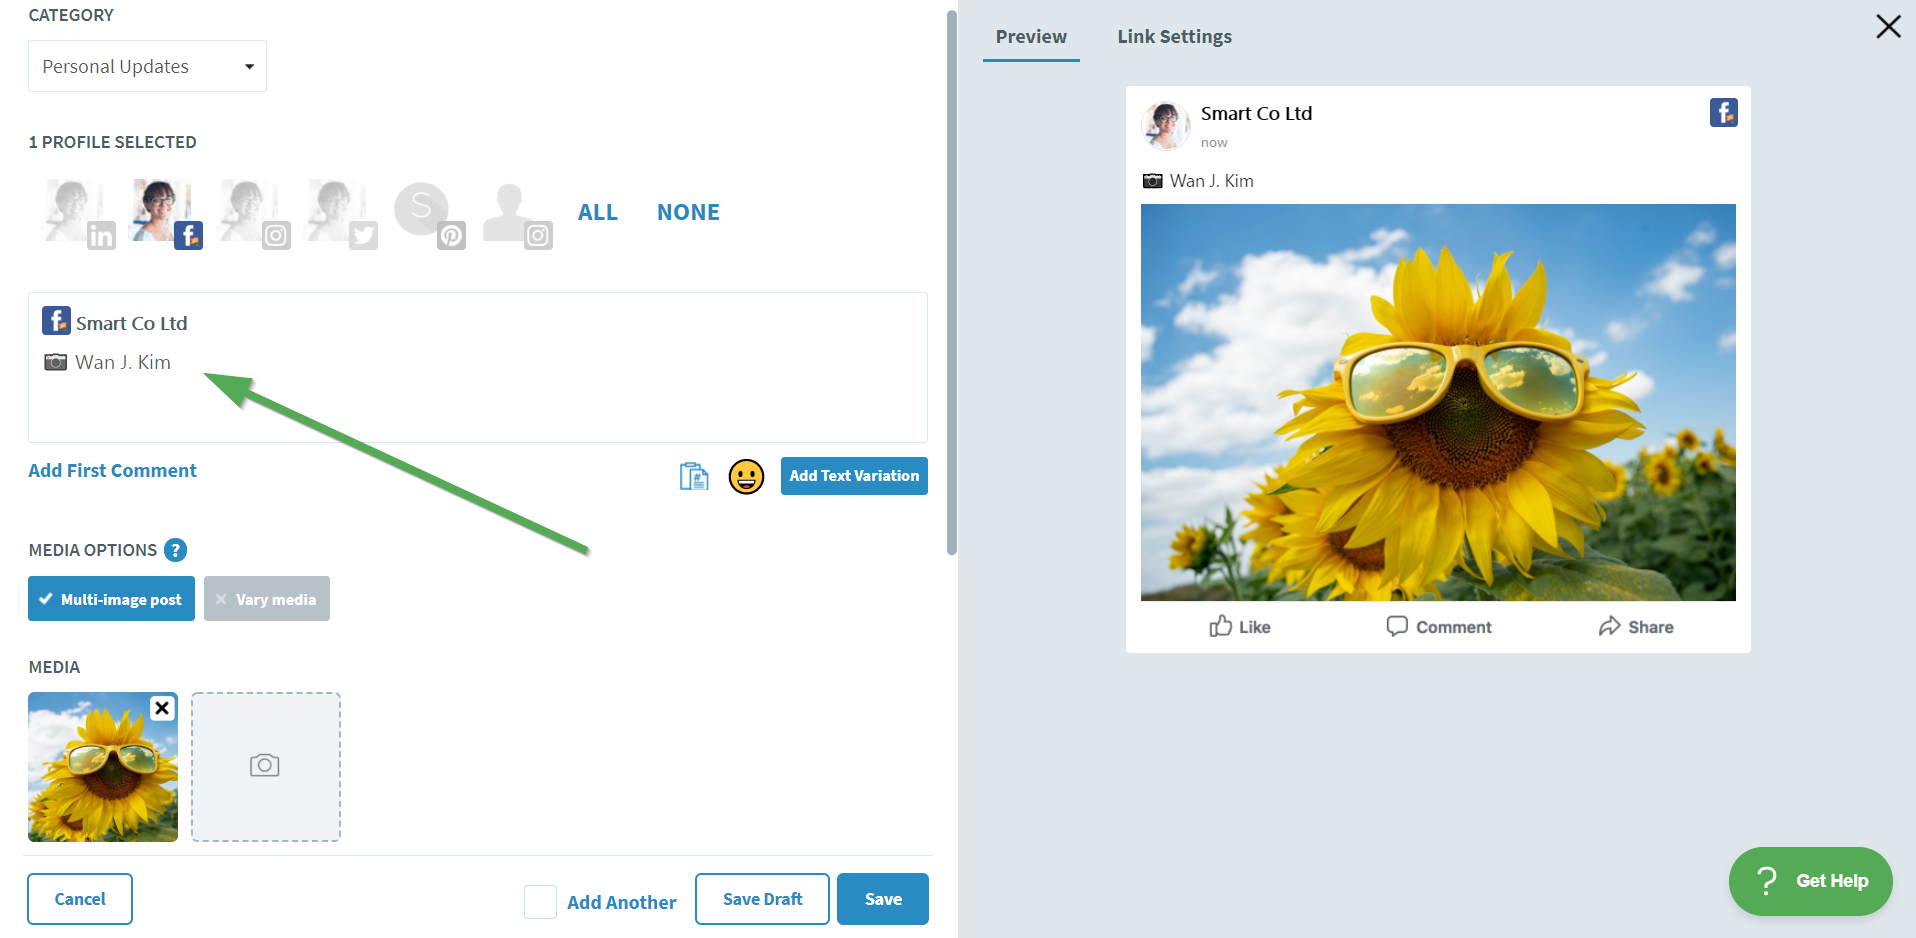
Task: Click the Get Help button
Action: (x=1809, y=881)
